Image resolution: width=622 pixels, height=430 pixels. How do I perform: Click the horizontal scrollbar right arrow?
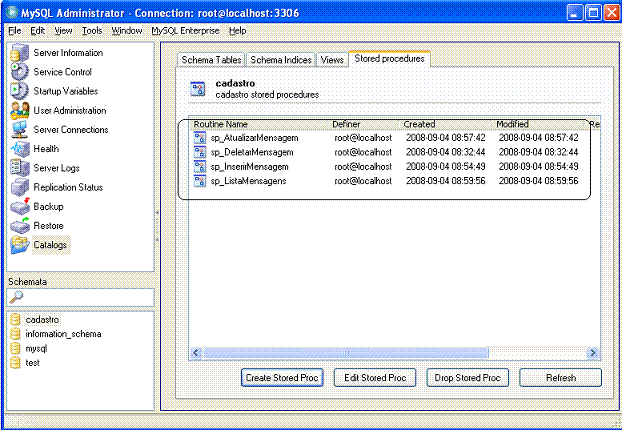[593, 353]
